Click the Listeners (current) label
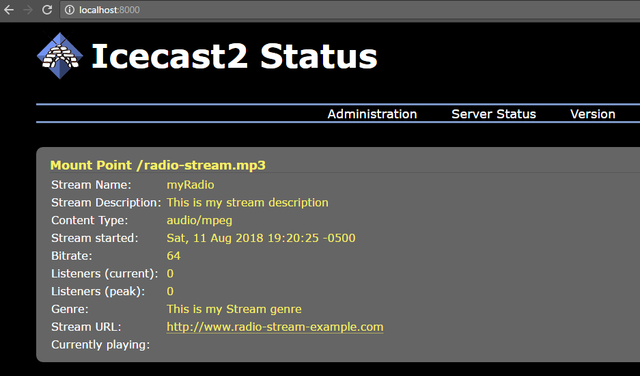640x376 pixels. tap(104, 274)
